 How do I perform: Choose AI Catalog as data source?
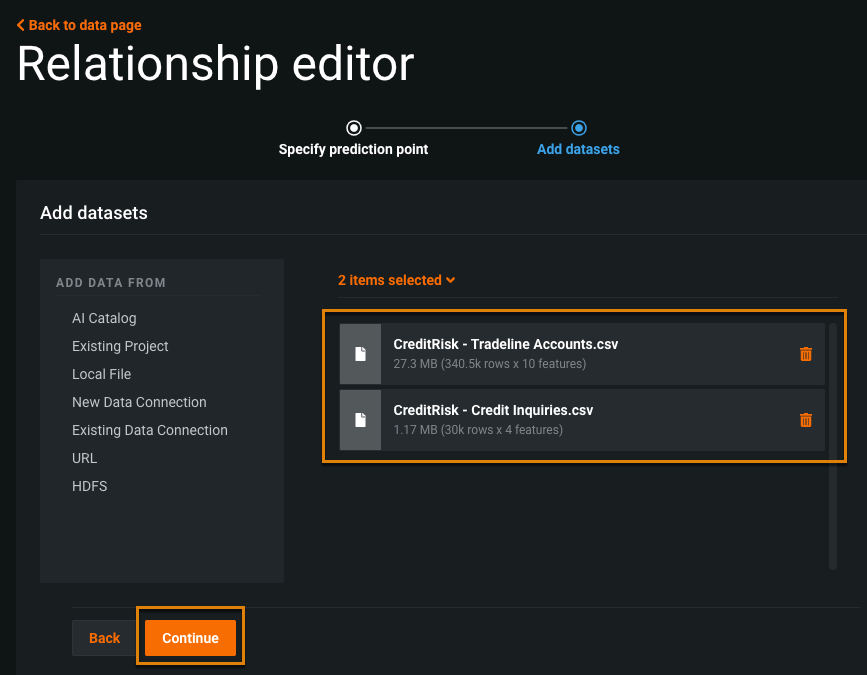(x=104, y=318)
